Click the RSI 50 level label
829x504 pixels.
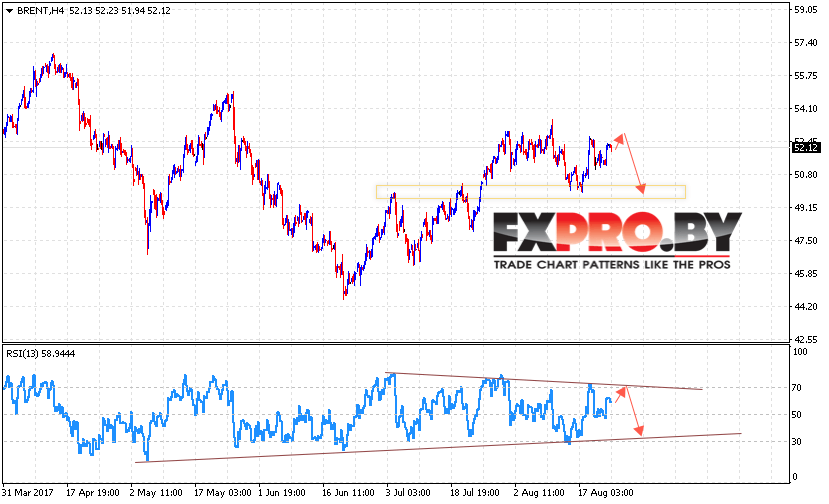[x=797, y=415]
